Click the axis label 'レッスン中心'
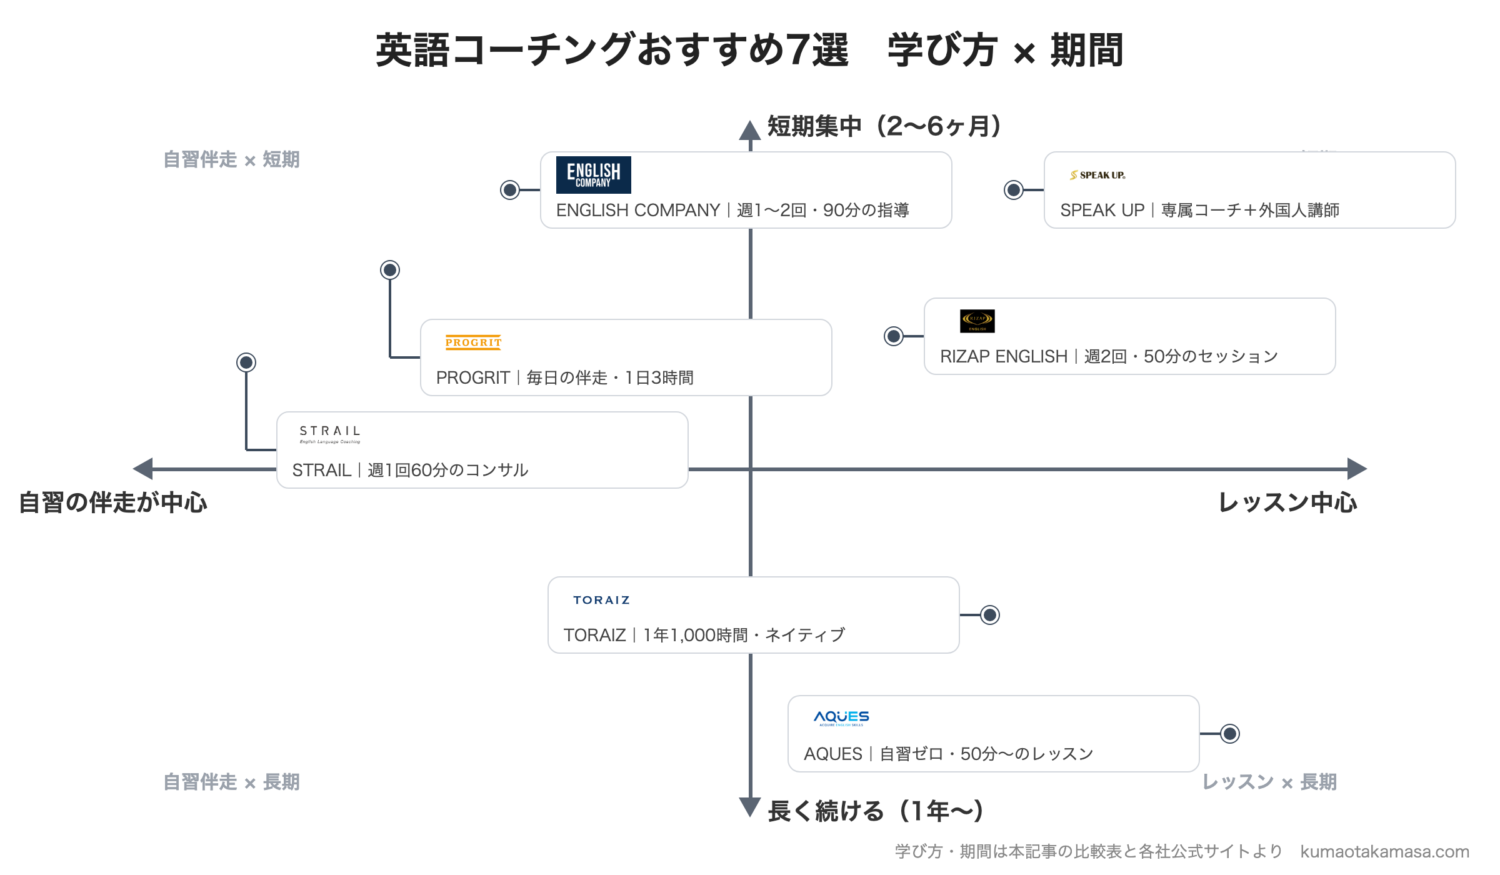Viewport: 1500px width, 875px height. point(1287,502)
